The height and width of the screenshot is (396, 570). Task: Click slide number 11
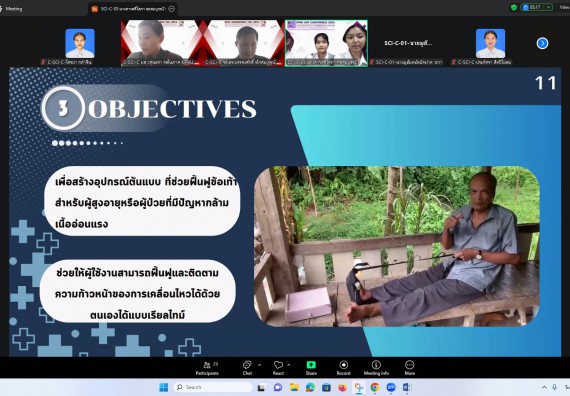[x=546, y=83]
